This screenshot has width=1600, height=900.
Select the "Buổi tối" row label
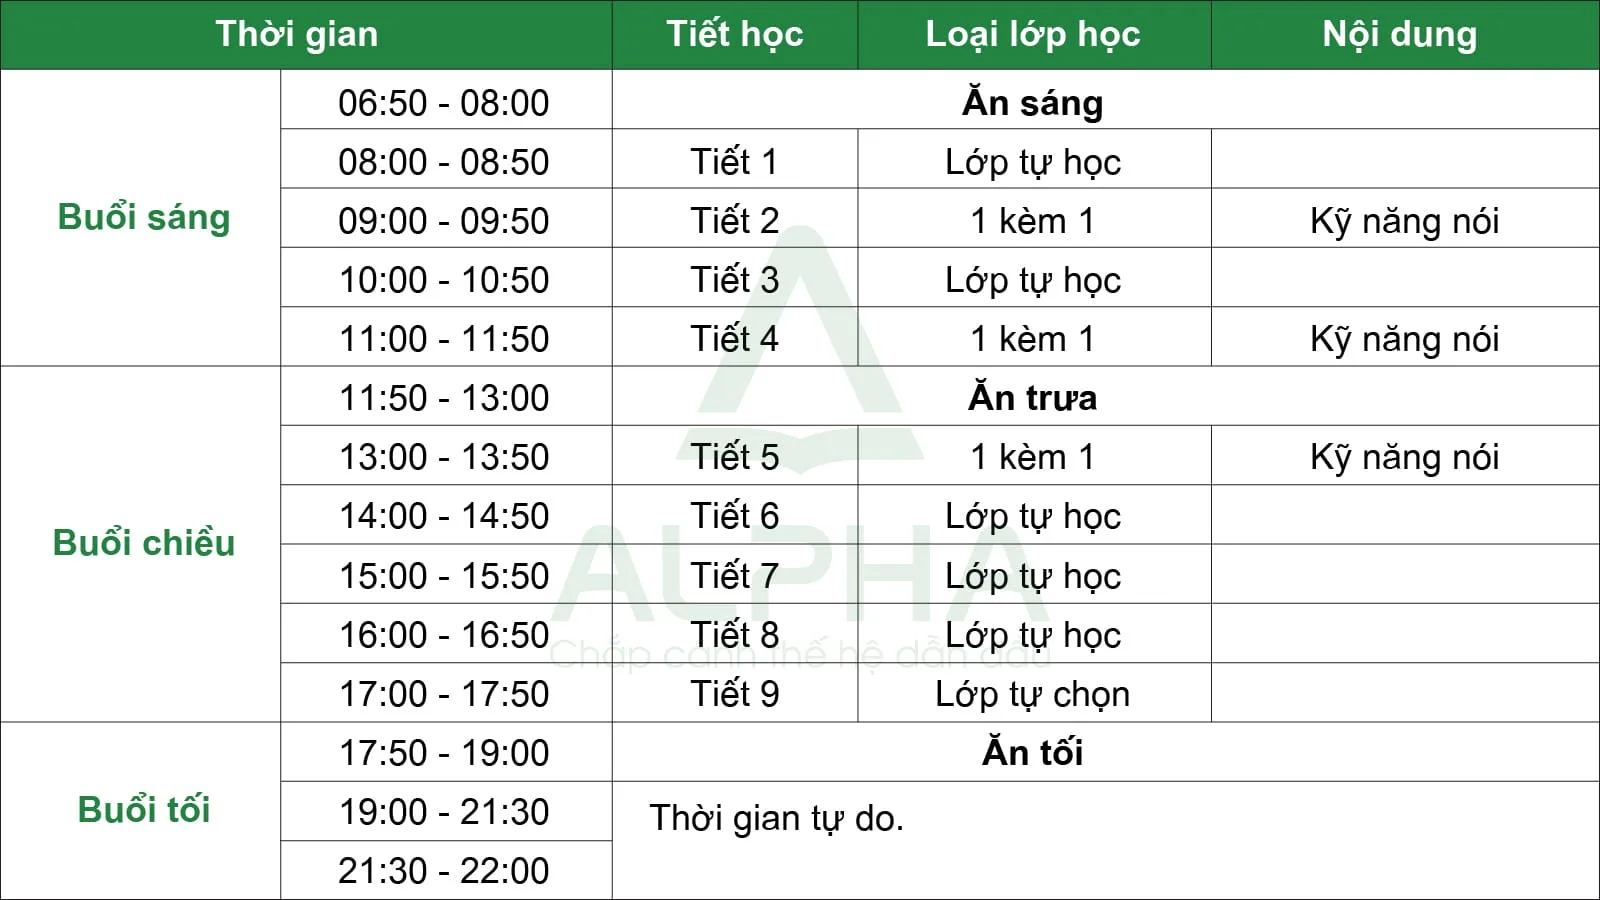click(144, 809)
